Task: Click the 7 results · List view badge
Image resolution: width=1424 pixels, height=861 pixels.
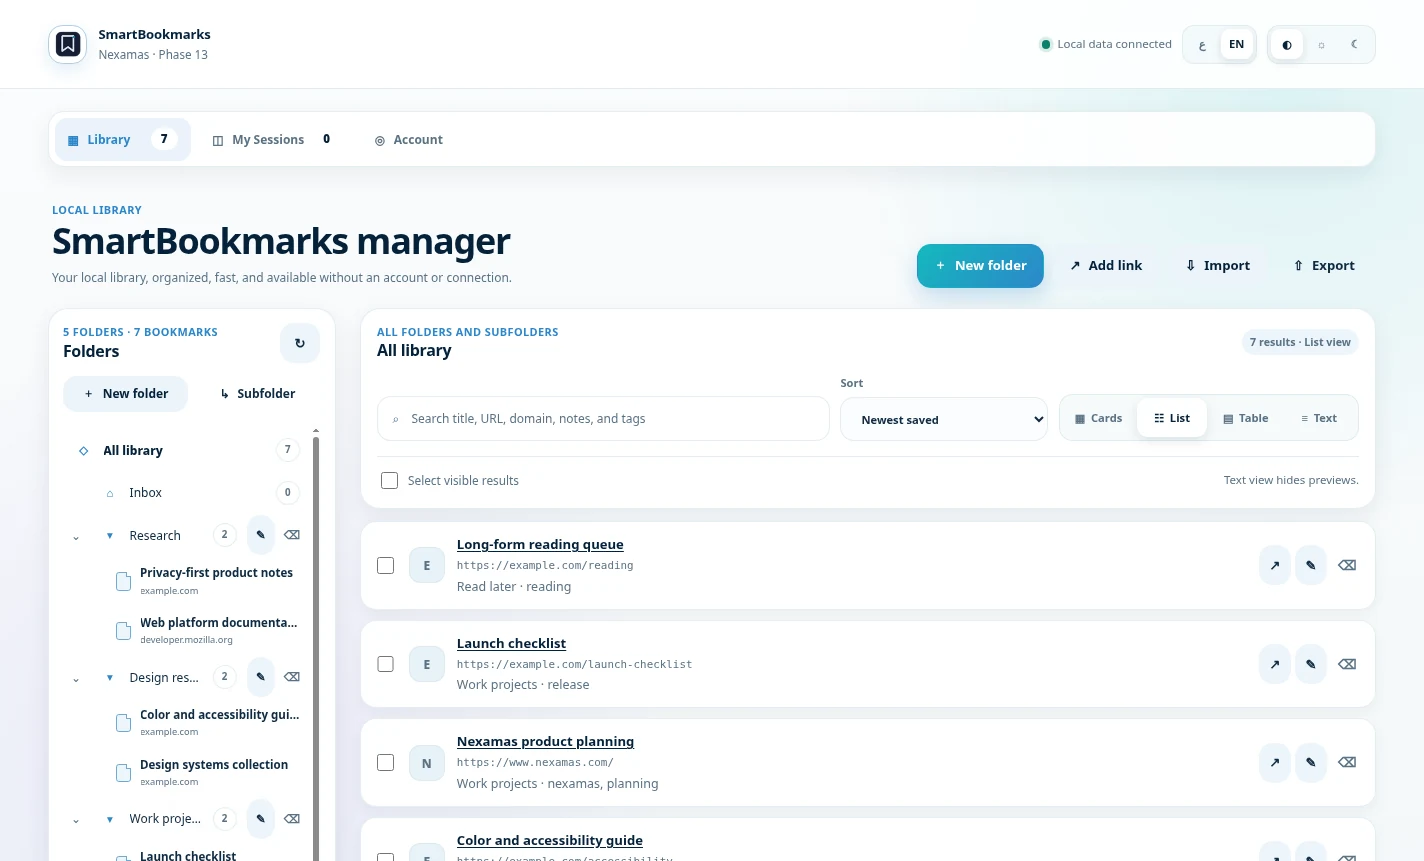Action: (1300, 343)
